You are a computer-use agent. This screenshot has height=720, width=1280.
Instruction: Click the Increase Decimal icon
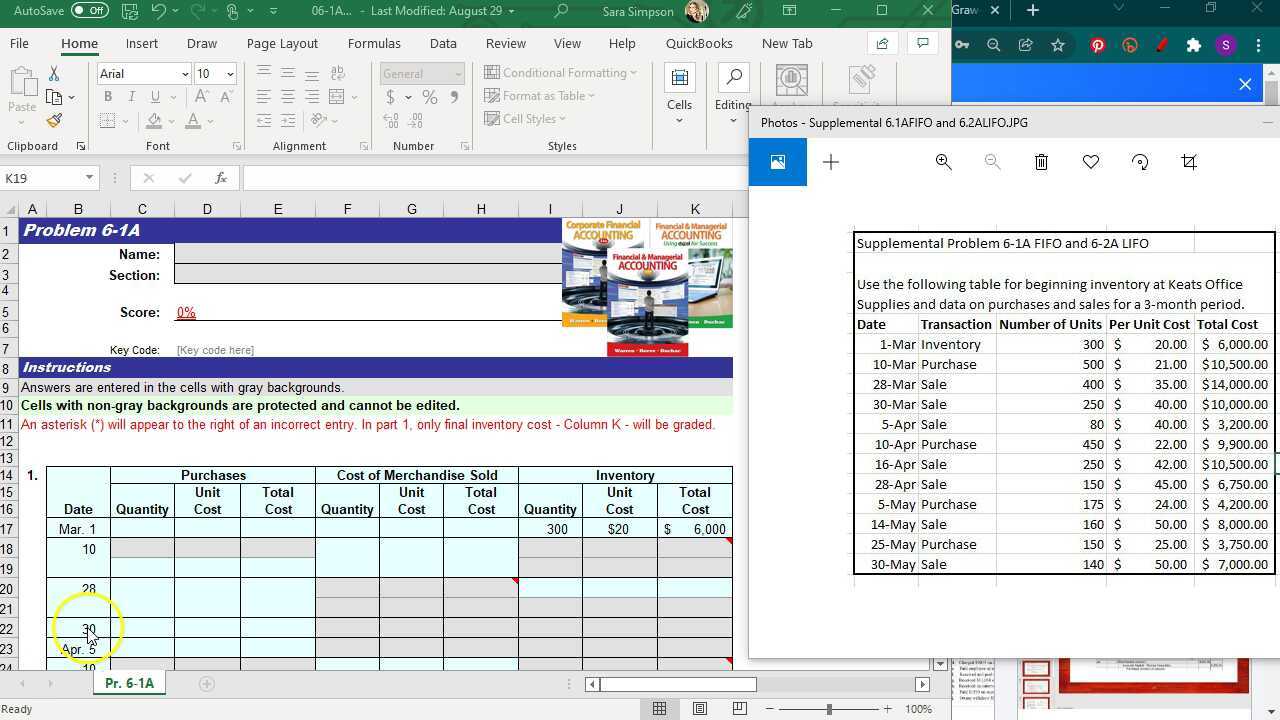[x=389, y=120]
